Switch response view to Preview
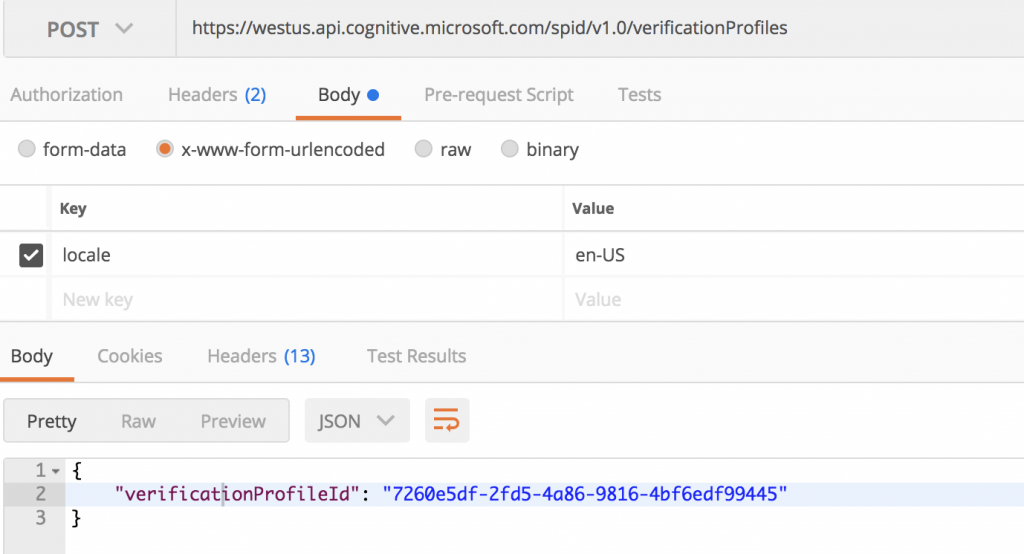Image resolution: width=1024 pixels, height=554 pixels. [x=233, y=421]
